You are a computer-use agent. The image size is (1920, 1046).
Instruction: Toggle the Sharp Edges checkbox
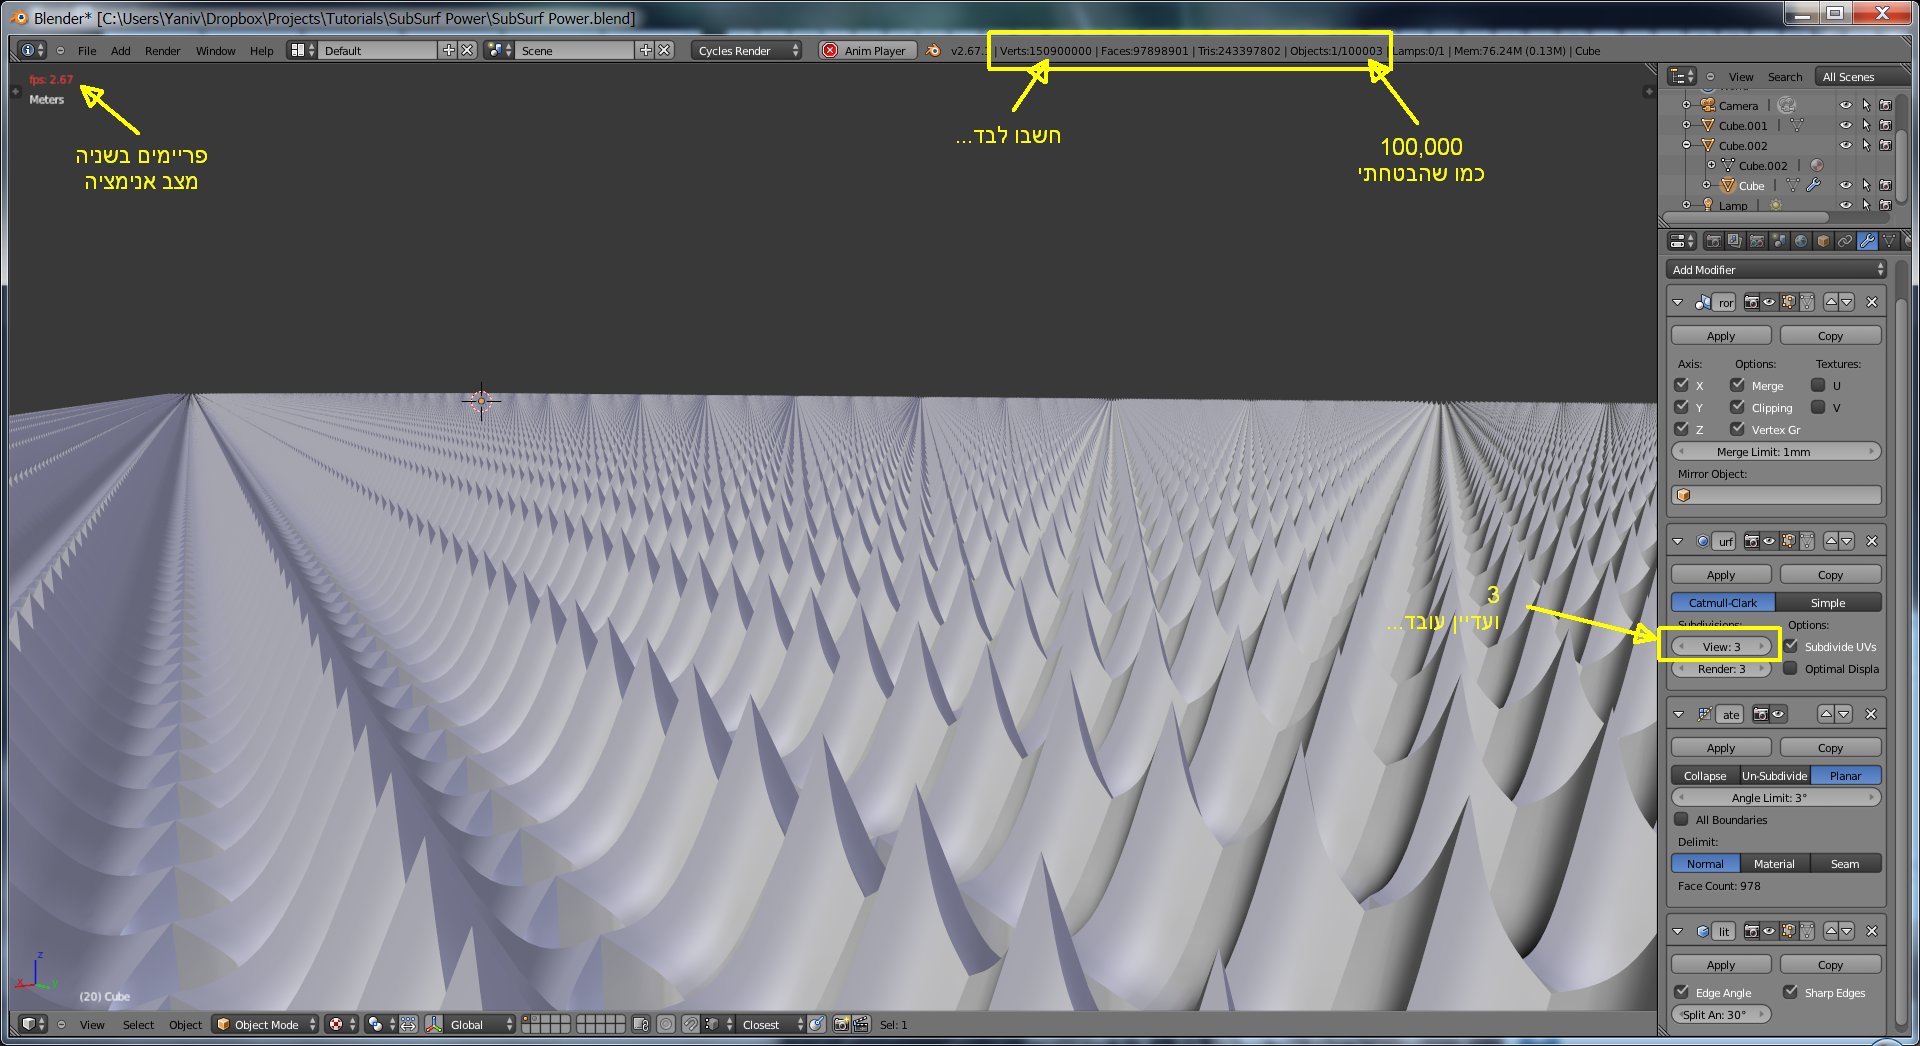tap(1790, 992)
